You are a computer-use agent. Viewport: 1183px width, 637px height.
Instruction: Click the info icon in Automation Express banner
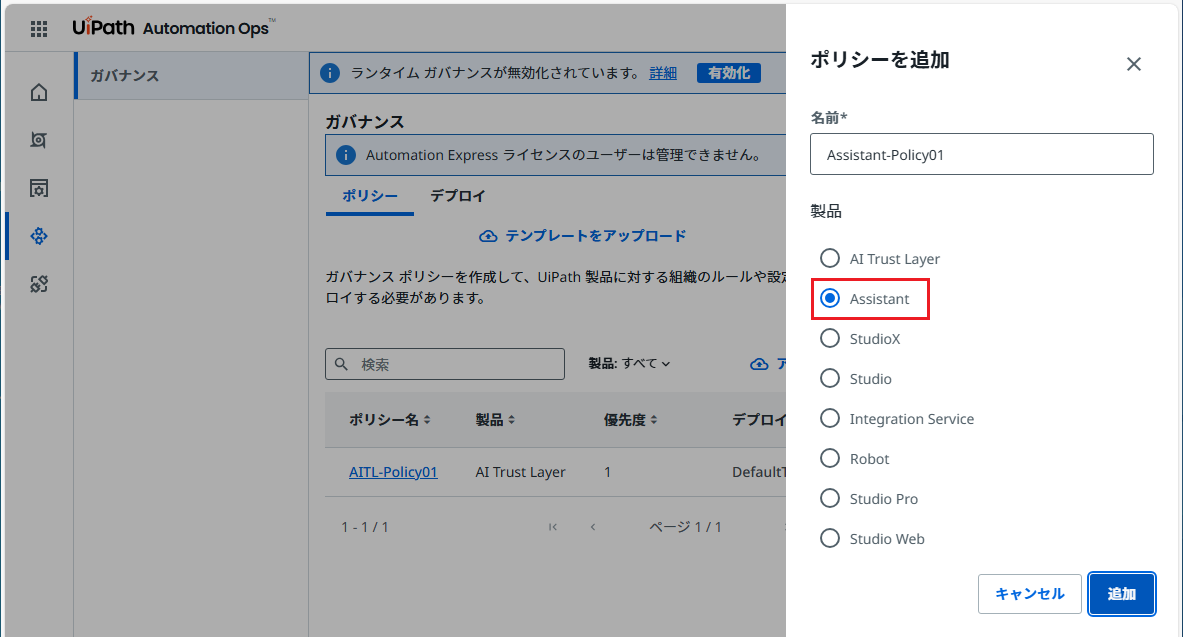point(346,155)
